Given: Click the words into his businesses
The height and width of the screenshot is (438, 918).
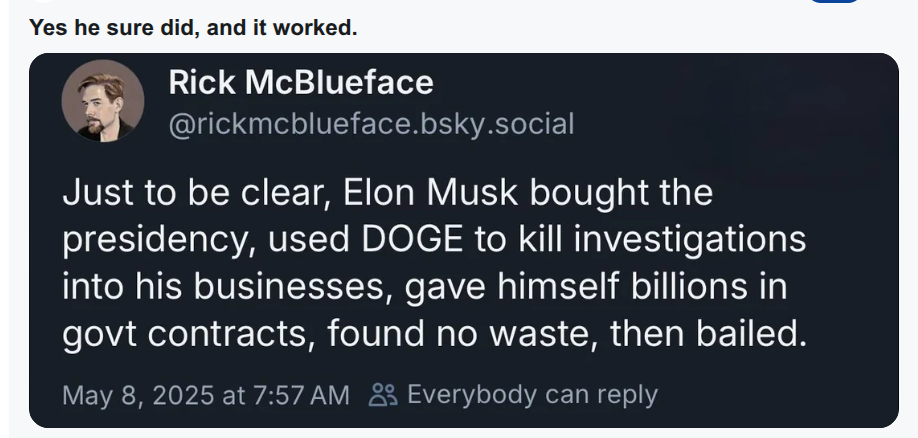Looking at the screenshot, I should point(227,287).
